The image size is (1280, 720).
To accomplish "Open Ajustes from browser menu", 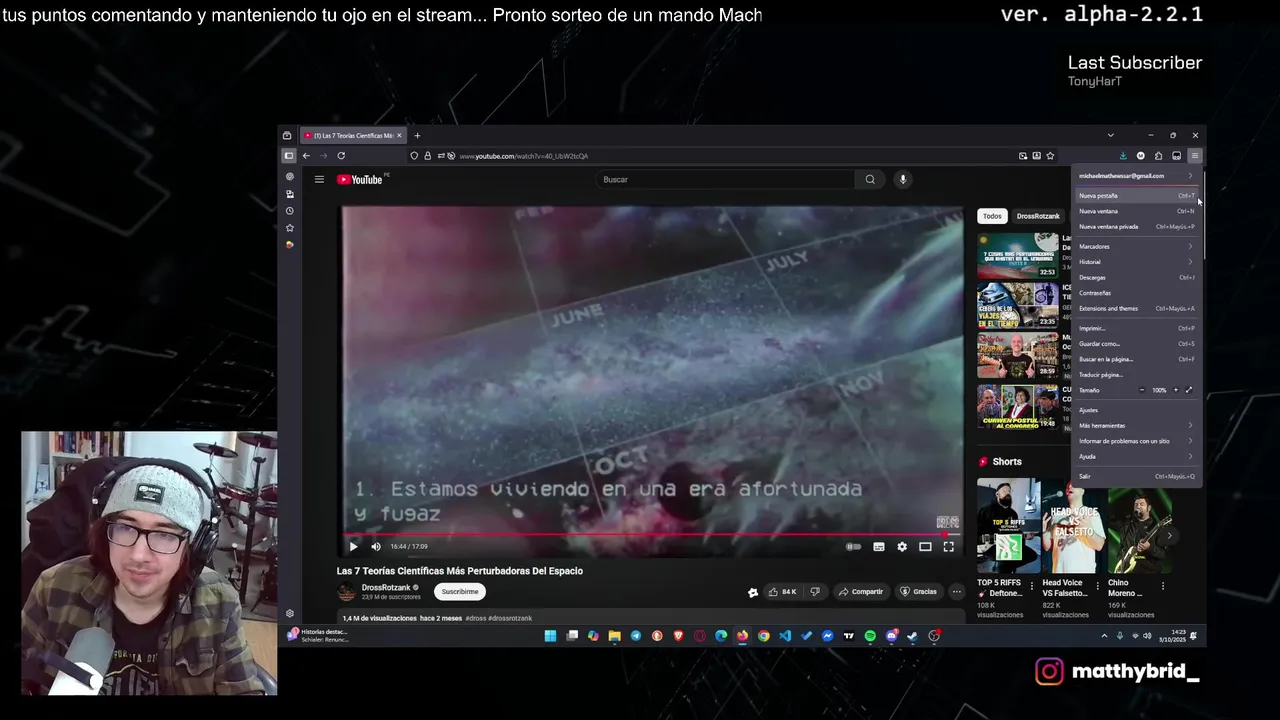I will (1136, 410).
